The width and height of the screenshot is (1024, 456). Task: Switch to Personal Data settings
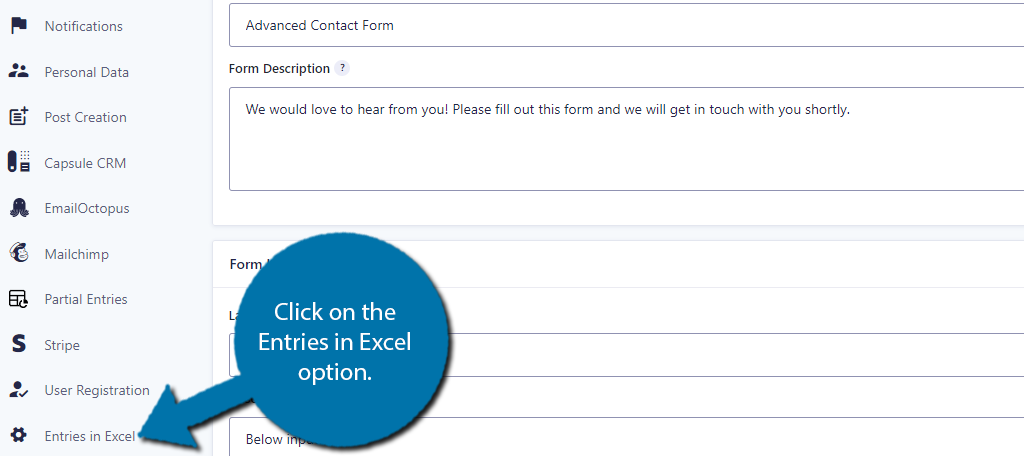point(86,72)
